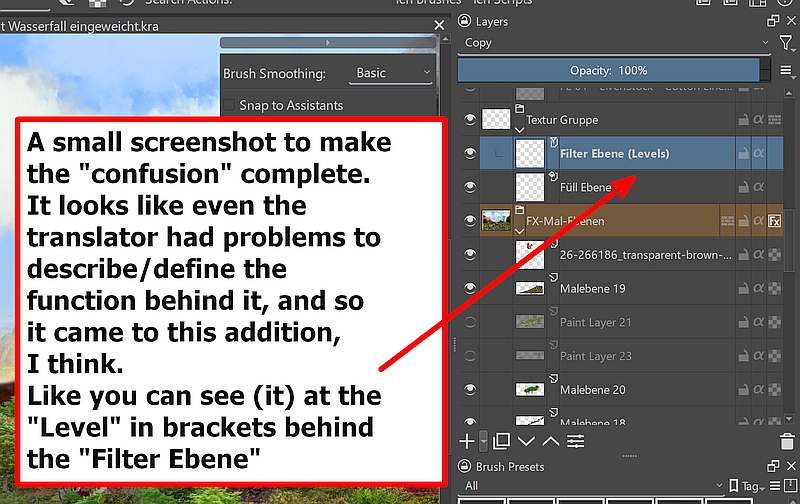Image resolution: width=800 pixels, height=504 pixels.
Task: Select the Paint Layer 21 layer
Action: (595, 322)
